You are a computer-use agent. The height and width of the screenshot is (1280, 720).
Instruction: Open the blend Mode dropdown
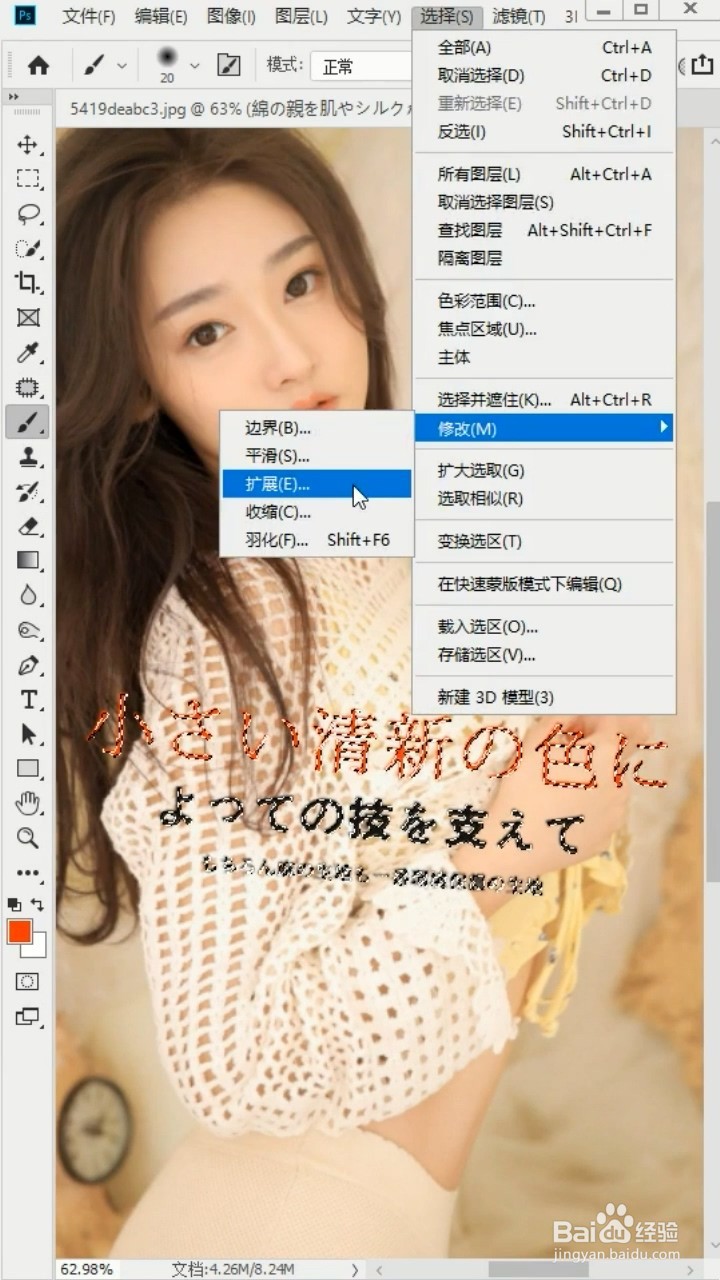click(x=362, y=66)
